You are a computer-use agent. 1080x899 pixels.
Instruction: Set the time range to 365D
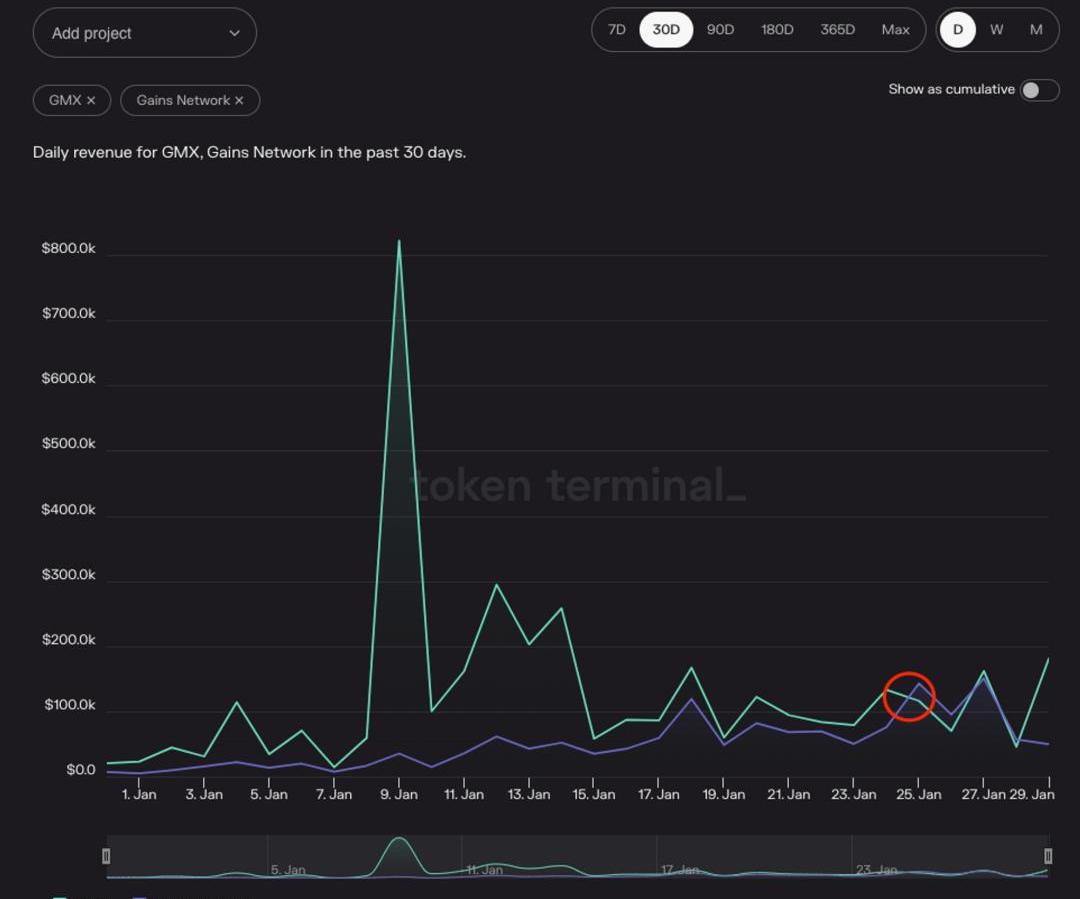837,30
